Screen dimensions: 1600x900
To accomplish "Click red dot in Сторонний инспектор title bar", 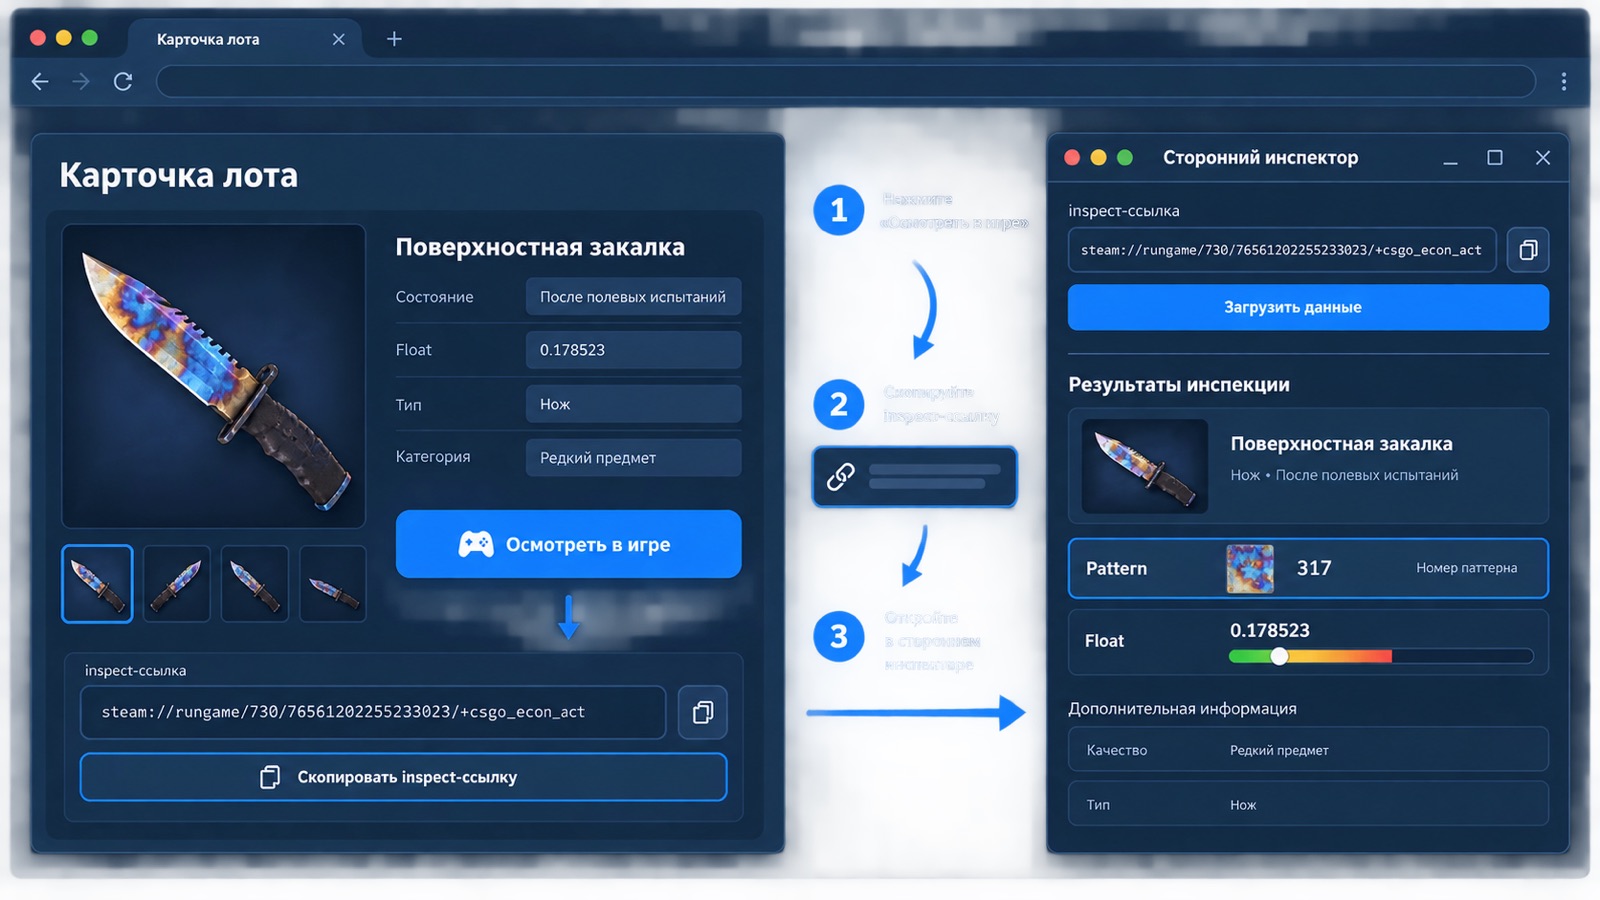I will click(x=1072, y=157).
